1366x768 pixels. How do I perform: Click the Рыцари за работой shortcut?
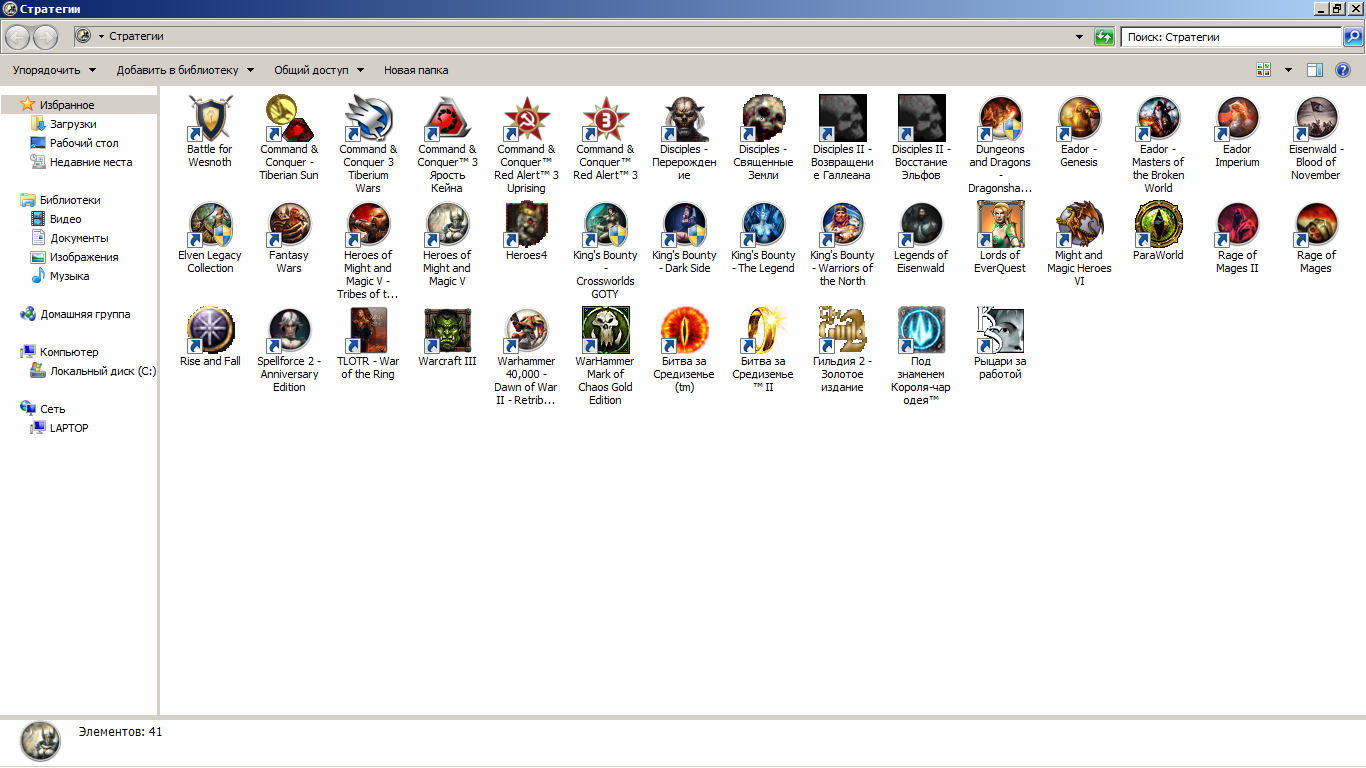1000,331
